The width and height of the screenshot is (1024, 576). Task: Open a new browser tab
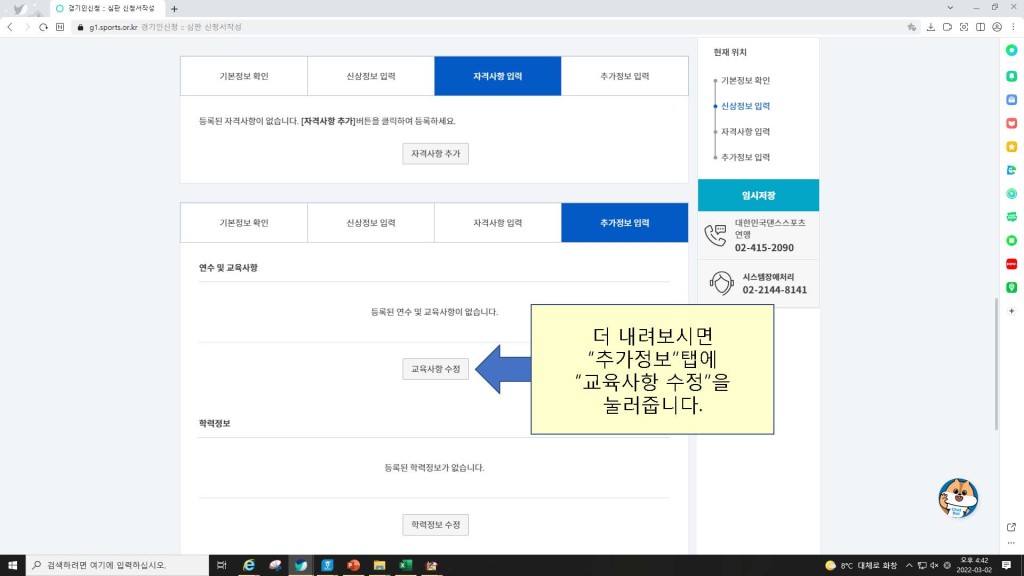pos(174,9)
